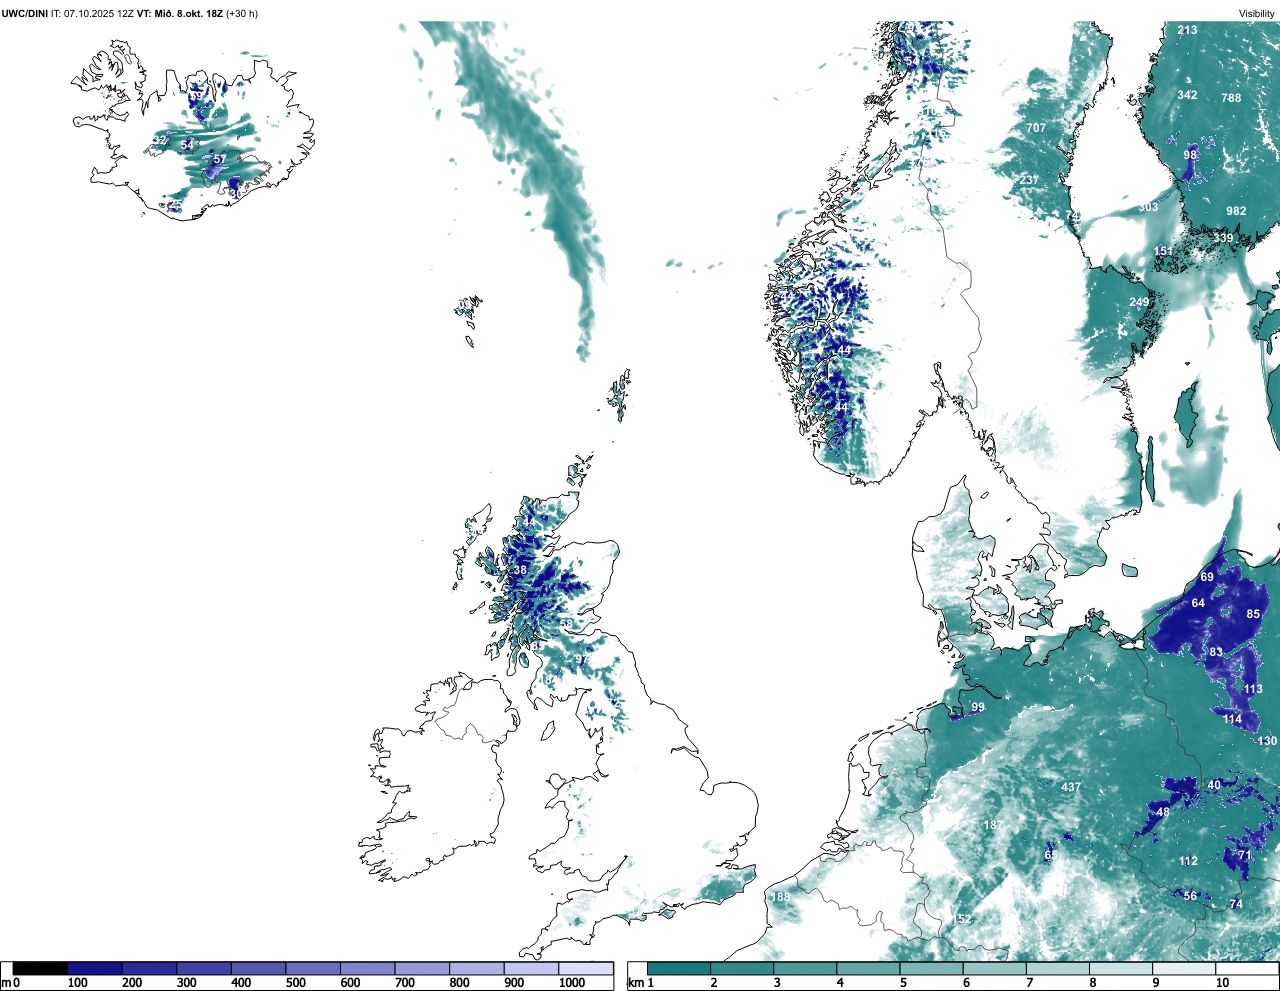Click the '69' value in the Polish fog area

tap(1207, 577)
